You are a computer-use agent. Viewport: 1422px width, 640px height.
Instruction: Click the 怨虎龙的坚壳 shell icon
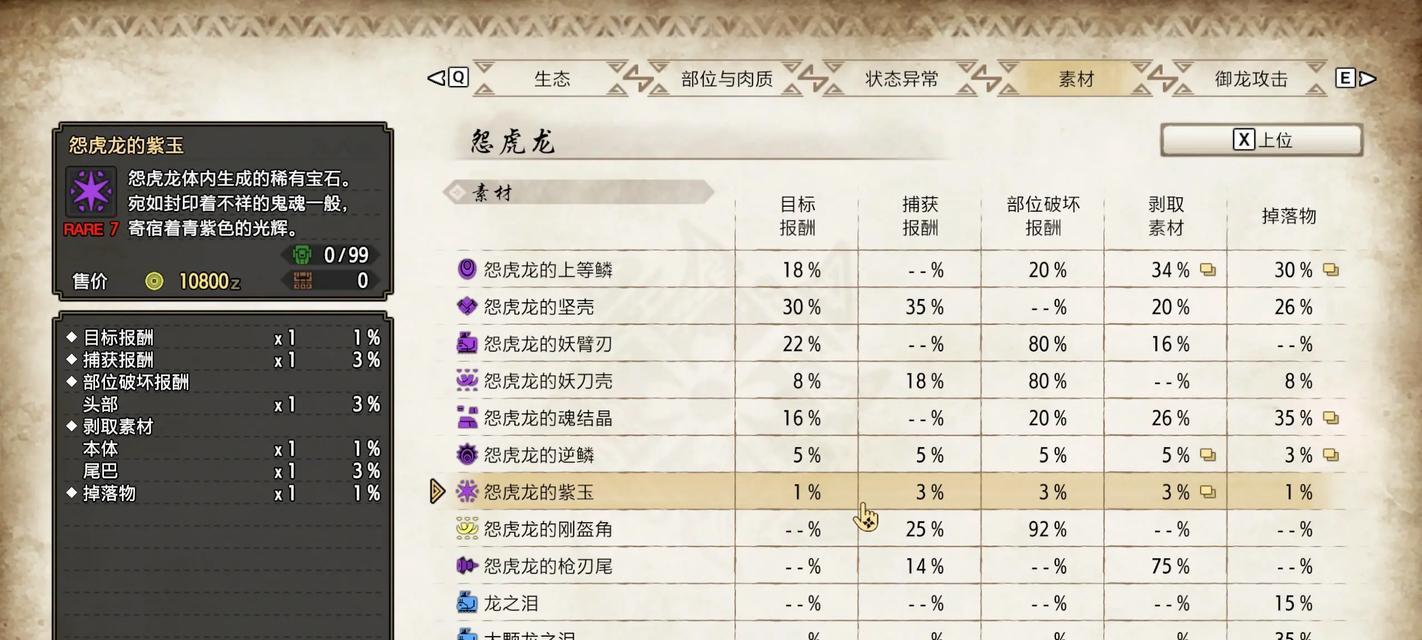(x=467, y=306)
